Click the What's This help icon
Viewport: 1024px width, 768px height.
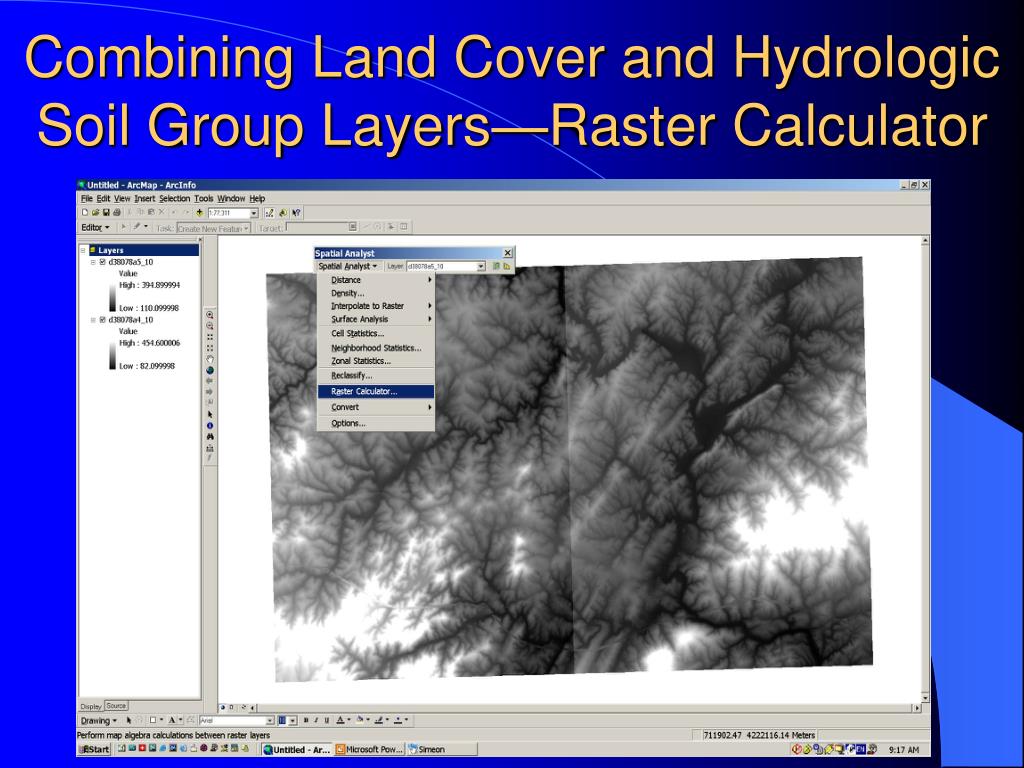tap(296, 213)
